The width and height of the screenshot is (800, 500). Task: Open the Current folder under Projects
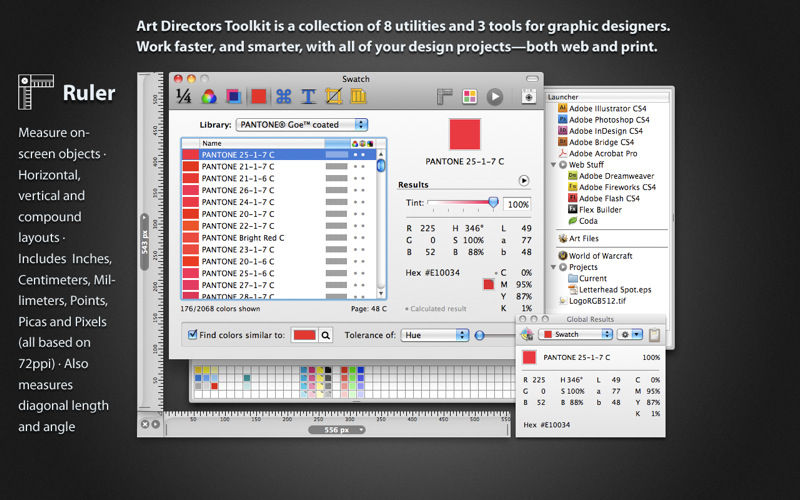click(x=587, y=278)
